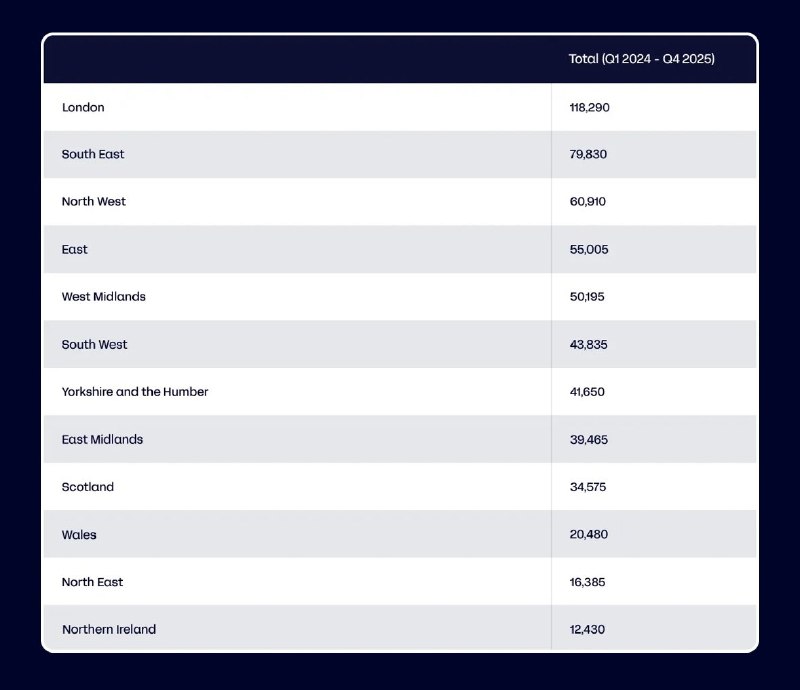Select the East region row label

74,250
